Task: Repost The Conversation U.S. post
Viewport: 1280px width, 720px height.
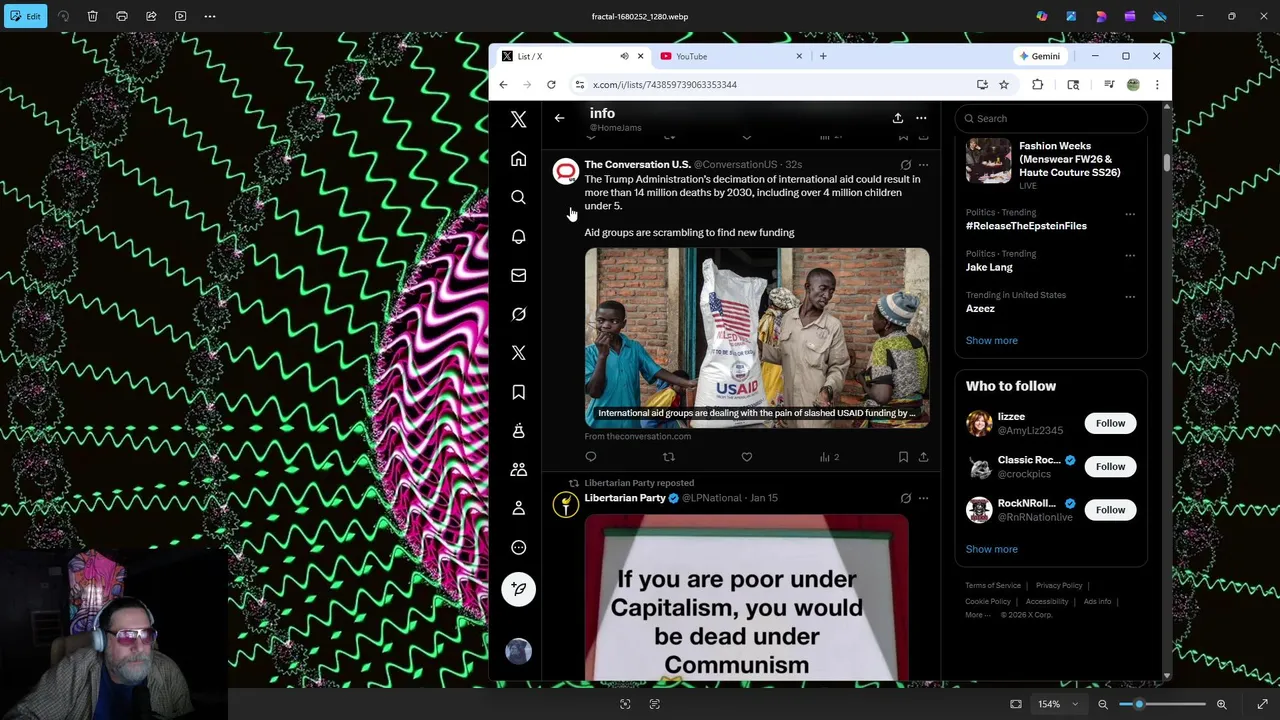Action: pos(669,457)
